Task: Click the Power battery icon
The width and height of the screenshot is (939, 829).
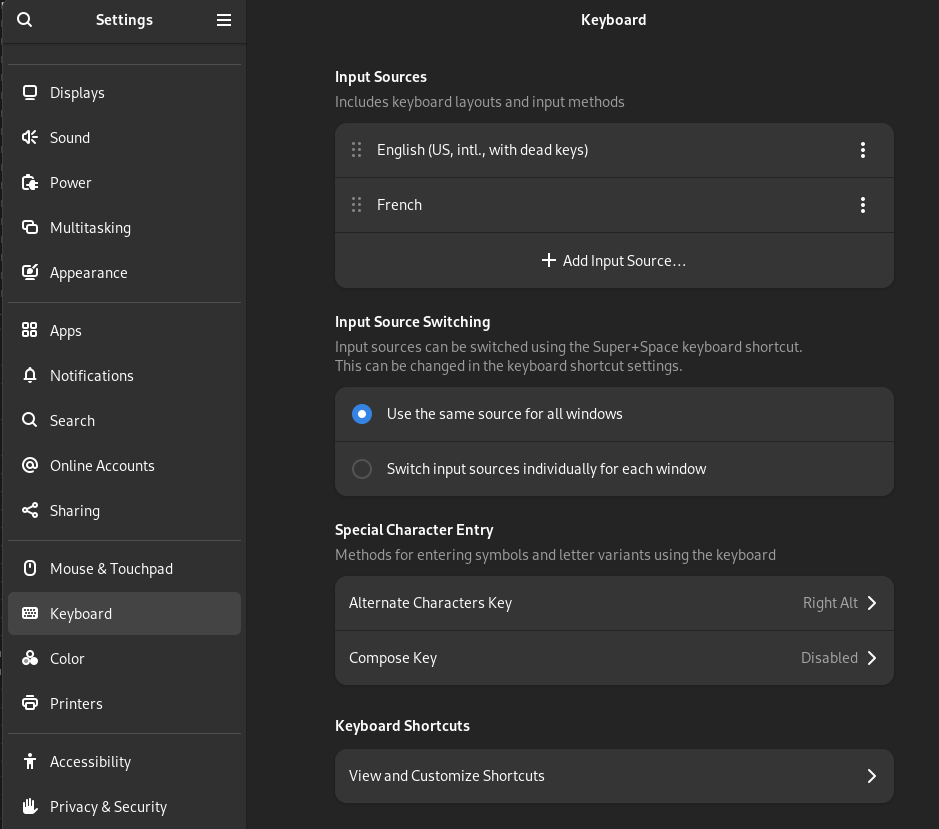Action: 29,183
